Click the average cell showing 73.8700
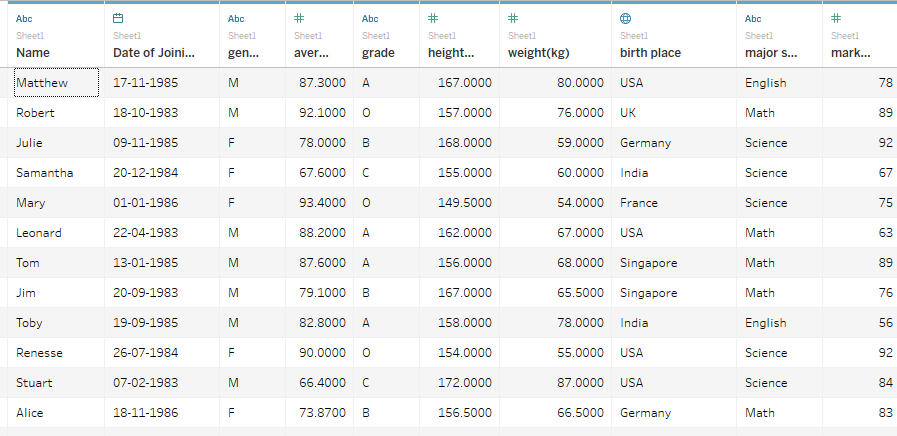The image size is (897, 436). [322, 413]
